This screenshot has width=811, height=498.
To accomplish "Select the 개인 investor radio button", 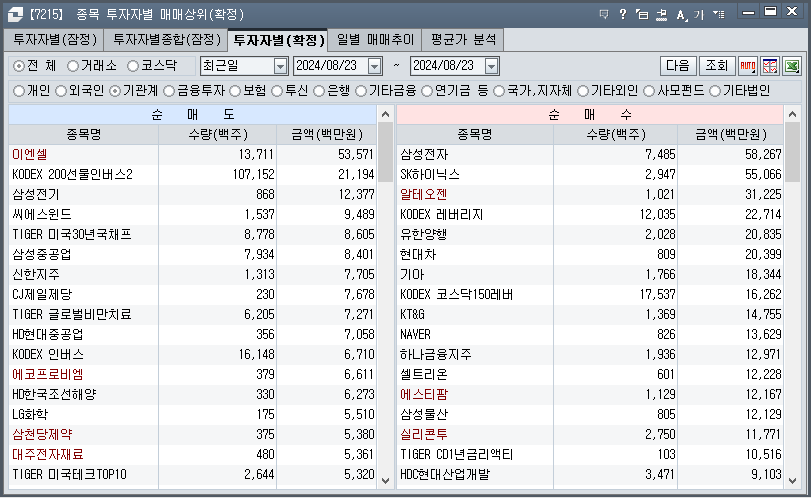I will coord(19,91).
